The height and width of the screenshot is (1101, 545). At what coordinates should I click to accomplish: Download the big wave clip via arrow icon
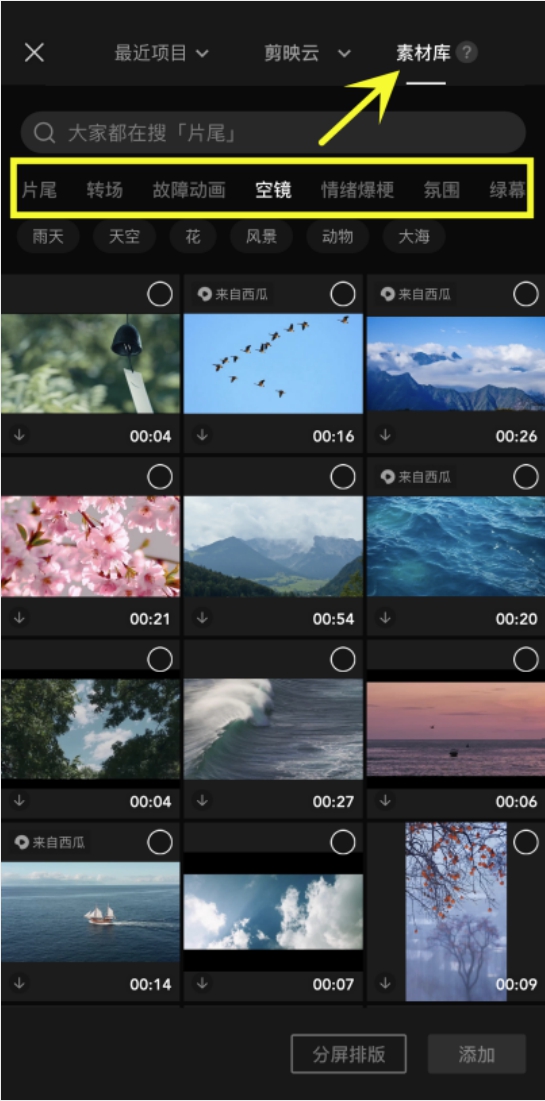(202, 800)
